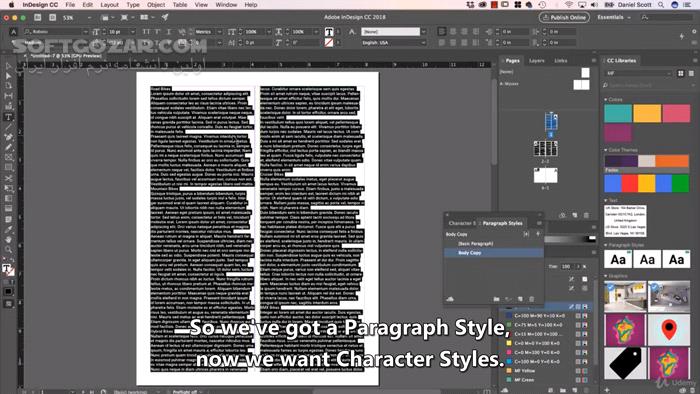
Task: Click new page icon in Pages panel
Action: pyautogui.click(x=575, y=215)
